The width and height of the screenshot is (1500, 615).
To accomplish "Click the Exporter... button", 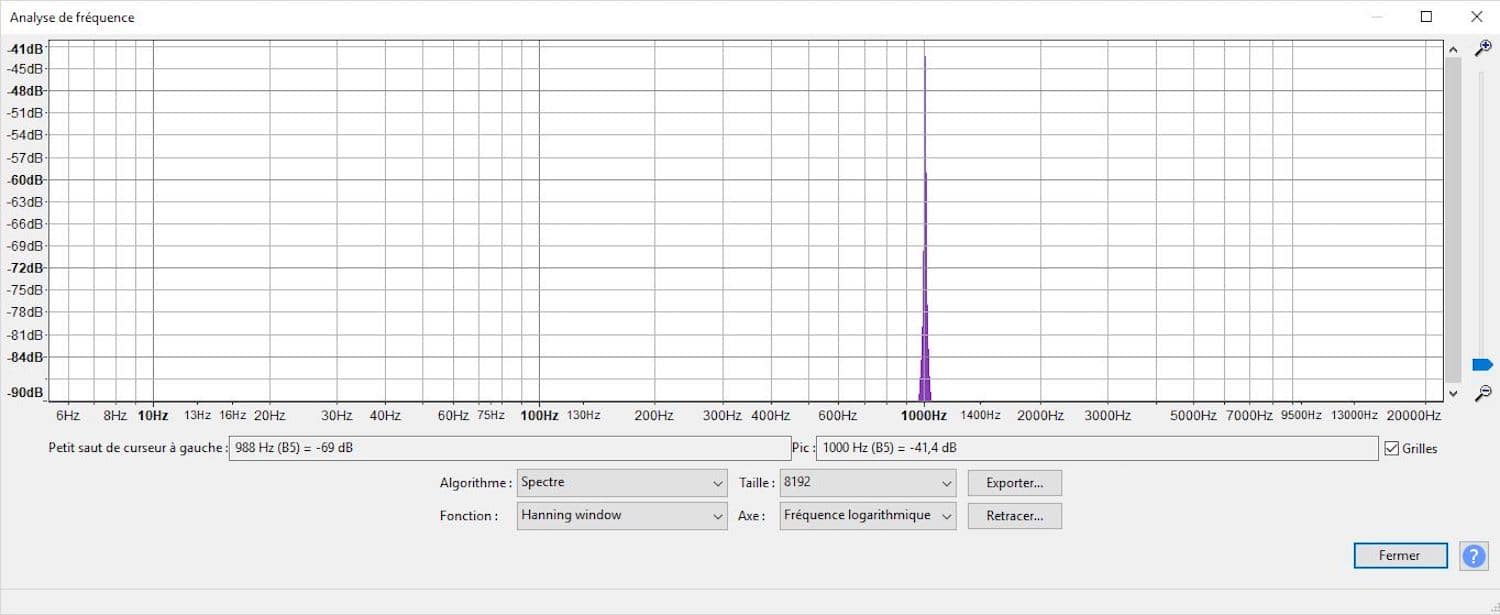I will point(1015,483).
